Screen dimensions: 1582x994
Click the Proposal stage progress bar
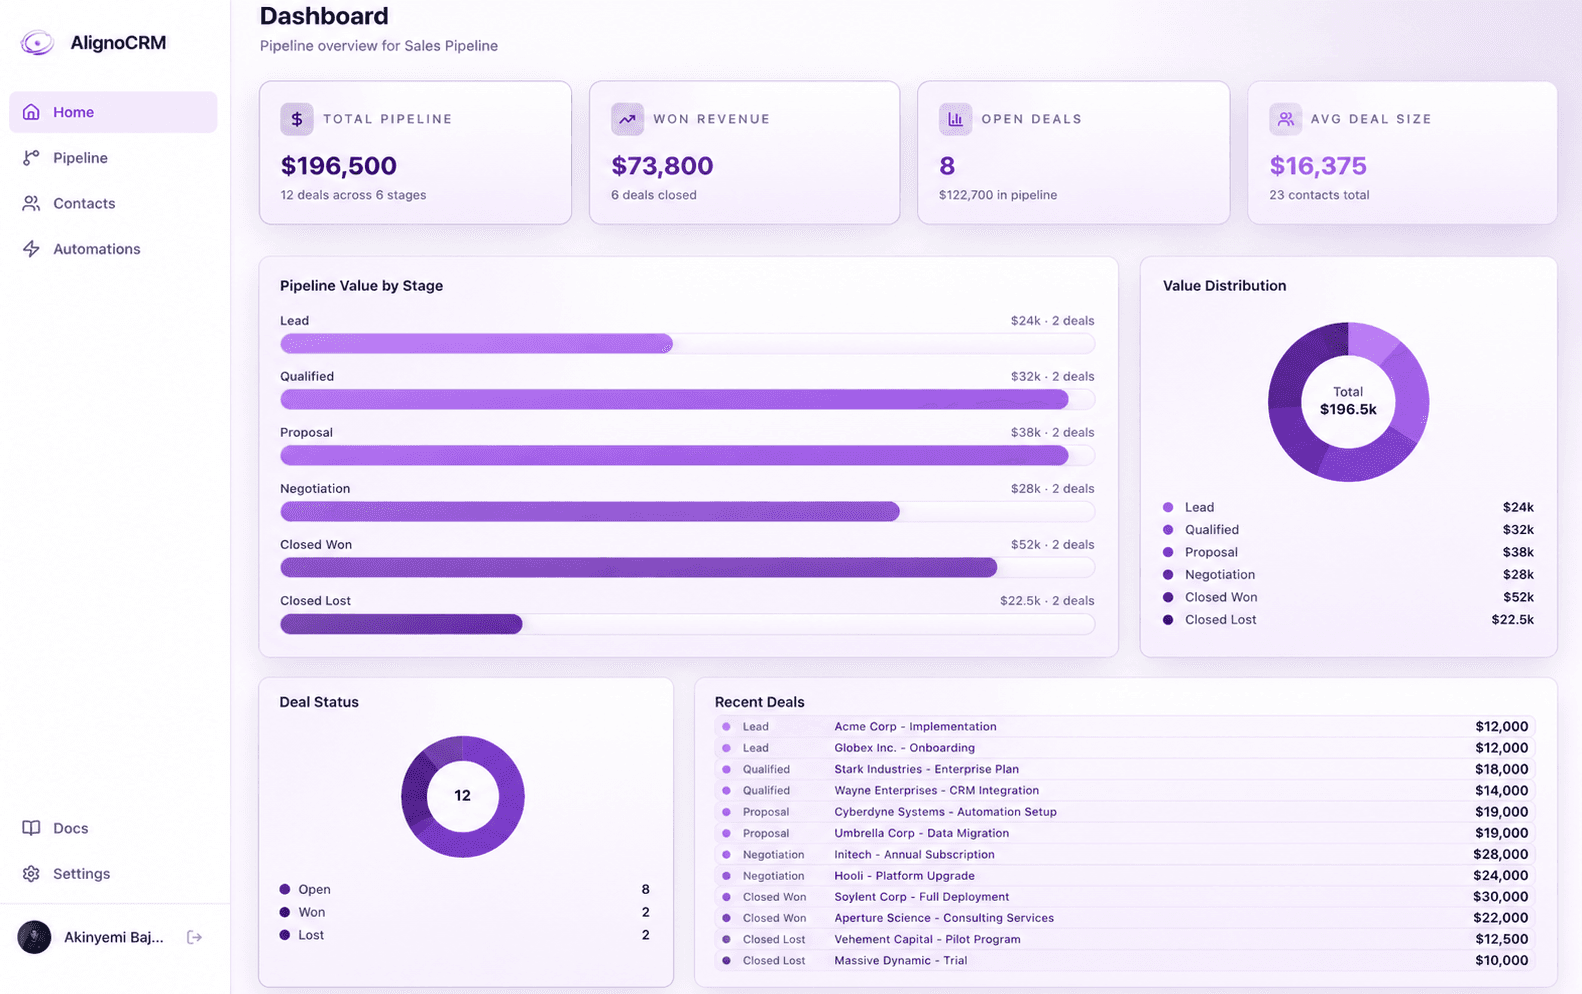coord(687,456)
